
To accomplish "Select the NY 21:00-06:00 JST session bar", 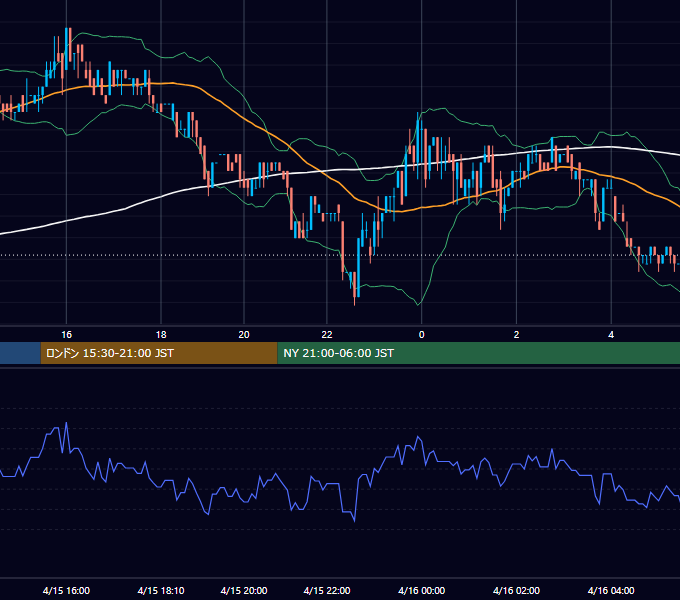I will click(479, 353).
